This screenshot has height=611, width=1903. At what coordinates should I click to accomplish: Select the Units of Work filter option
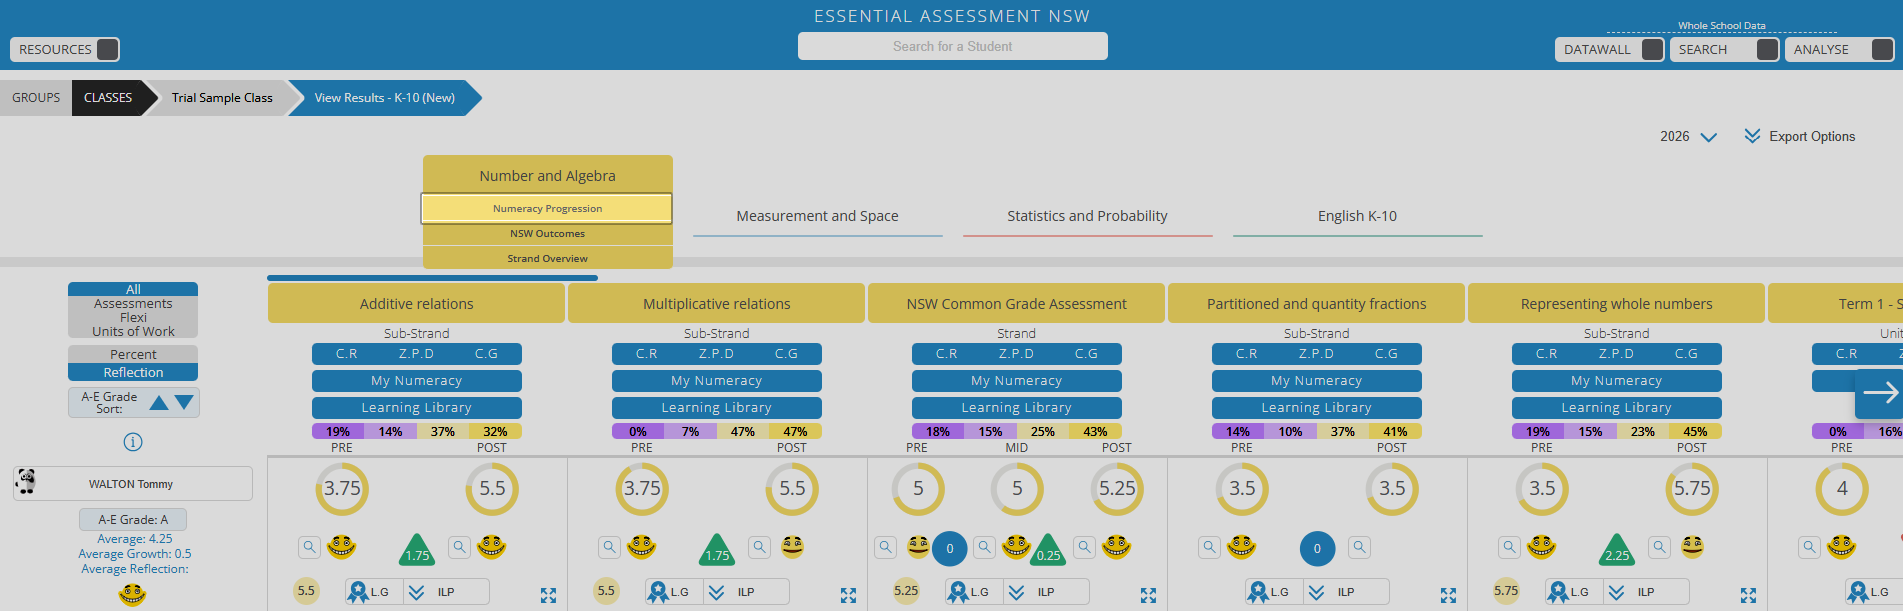click(133, 331)
